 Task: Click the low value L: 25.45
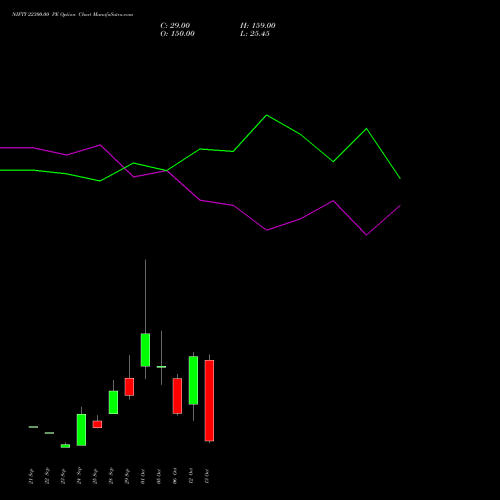[255, 34]
